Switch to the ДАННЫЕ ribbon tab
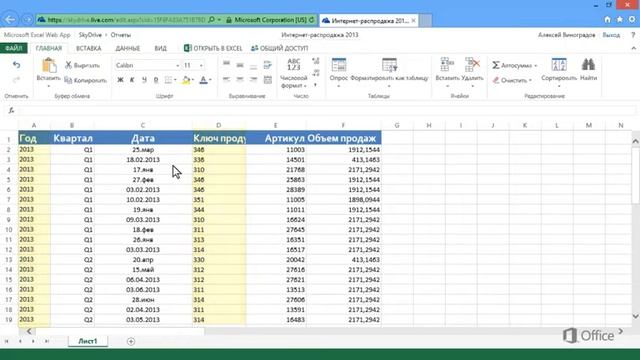The width and height of the screenshot is (640, 360). click(127, 48)
